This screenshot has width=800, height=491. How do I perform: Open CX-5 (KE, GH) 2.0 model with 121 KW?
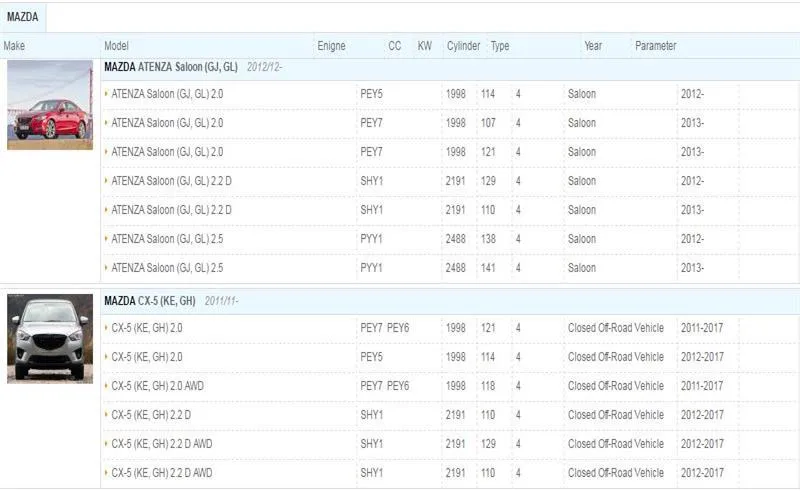[146, 328]
